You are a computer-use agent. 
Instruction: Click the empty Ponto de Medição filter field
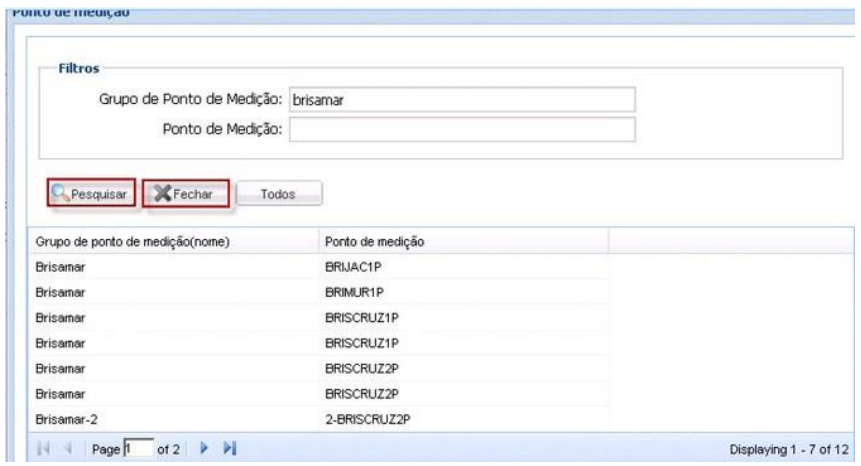(461, 129)
